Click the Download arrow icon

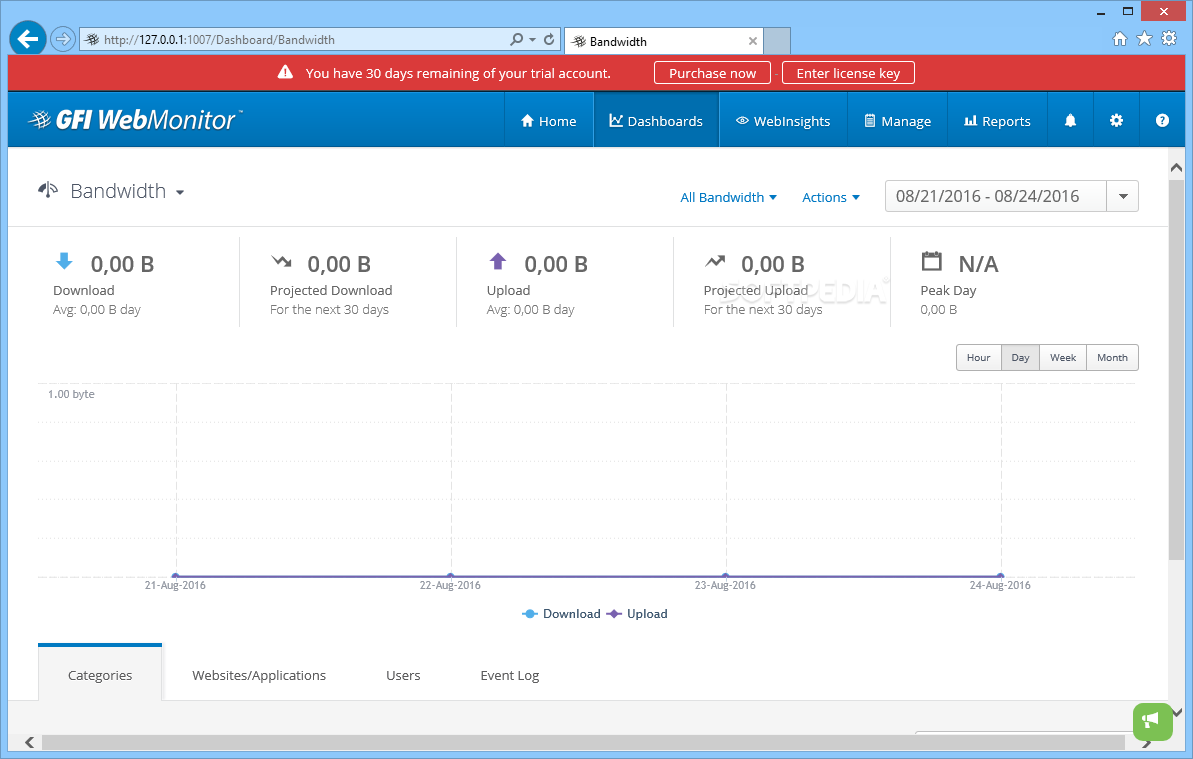pos(64,262)
